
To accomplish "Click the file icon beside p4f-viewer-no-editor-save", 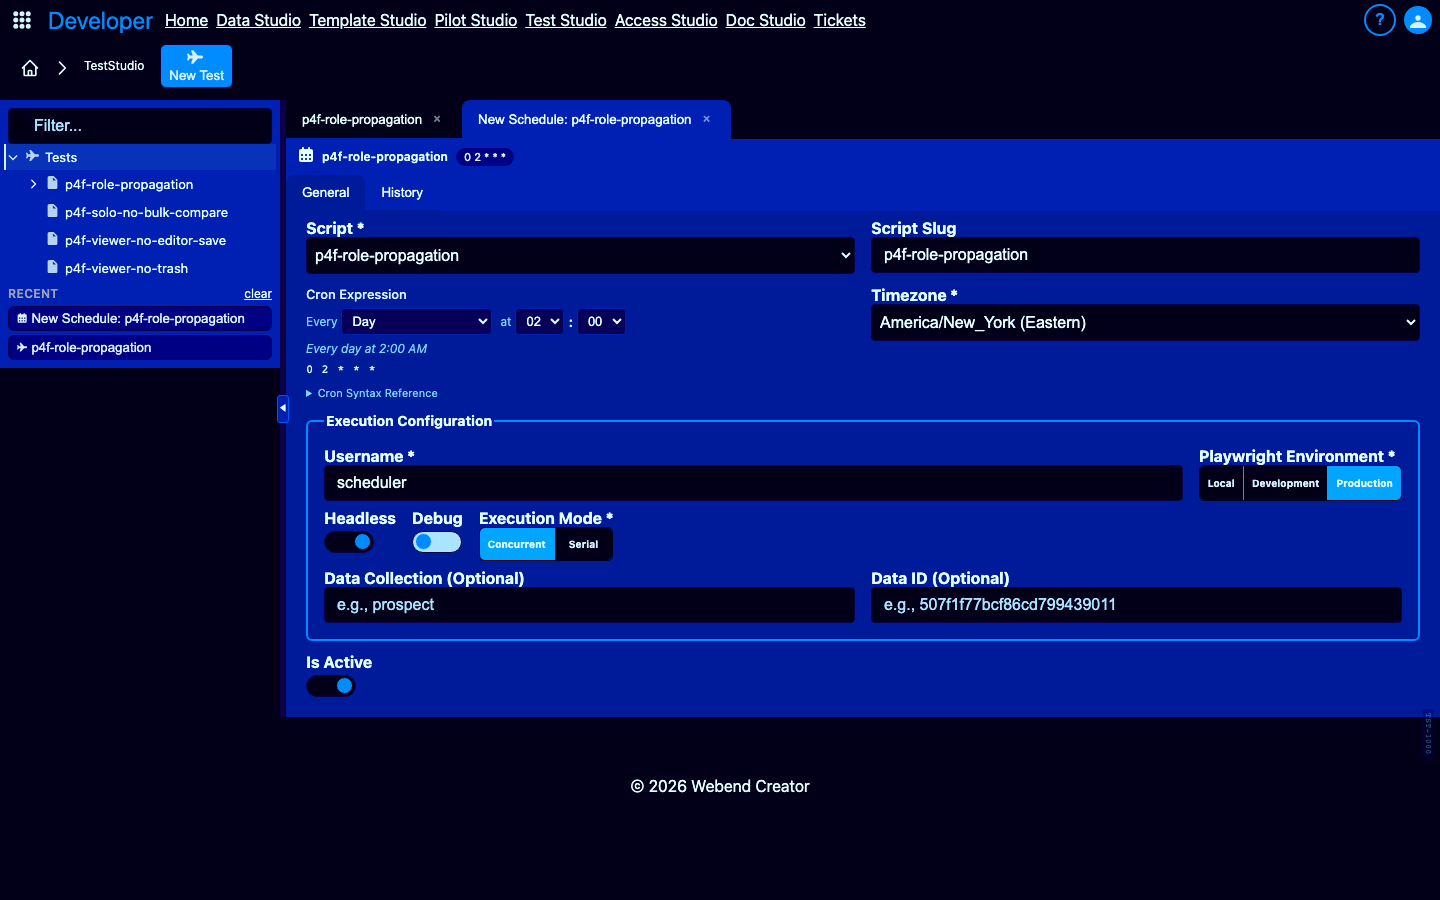I will click(53, 239).
